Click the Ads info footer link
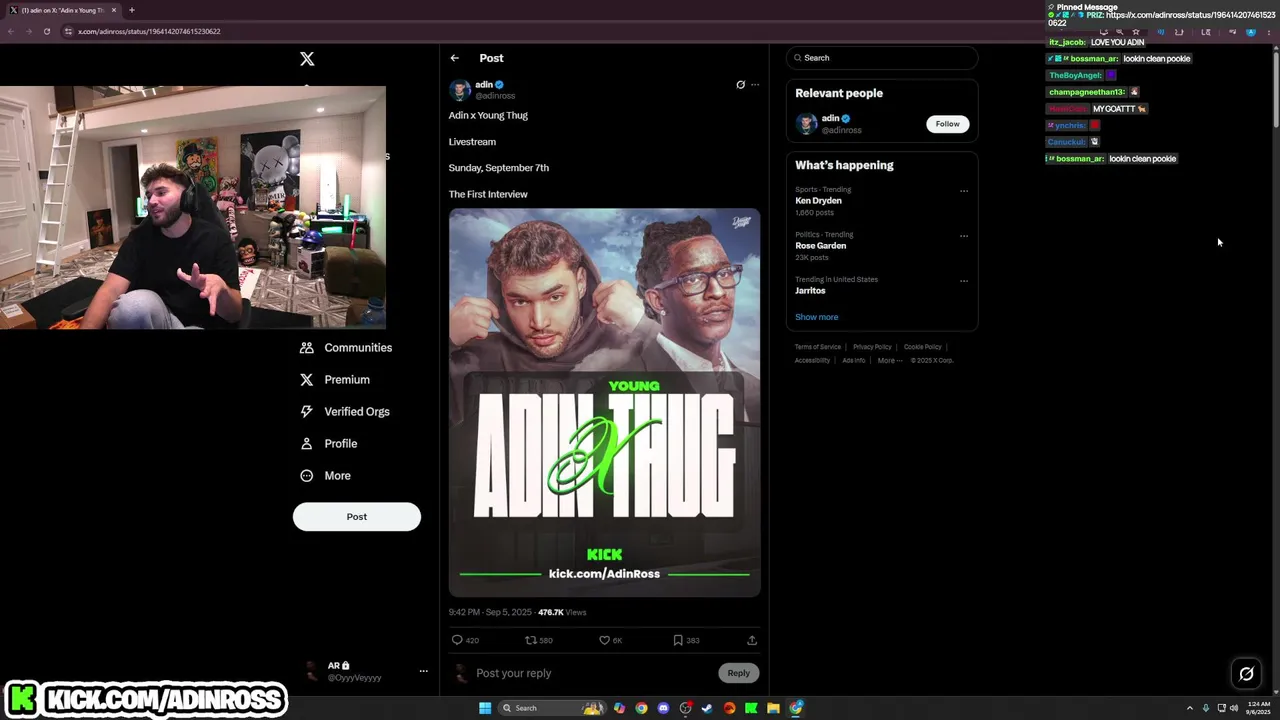 click(853, 361)
